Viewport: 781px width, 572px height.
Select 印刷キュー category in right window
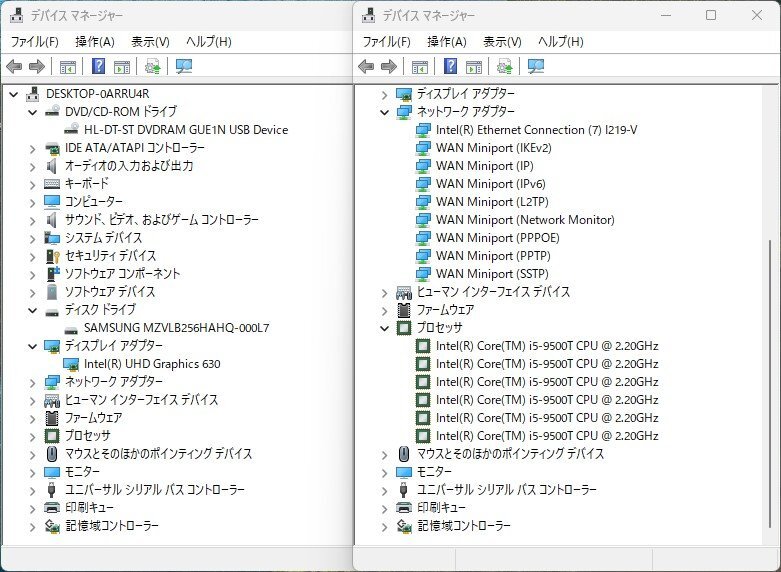click(441, 507)
